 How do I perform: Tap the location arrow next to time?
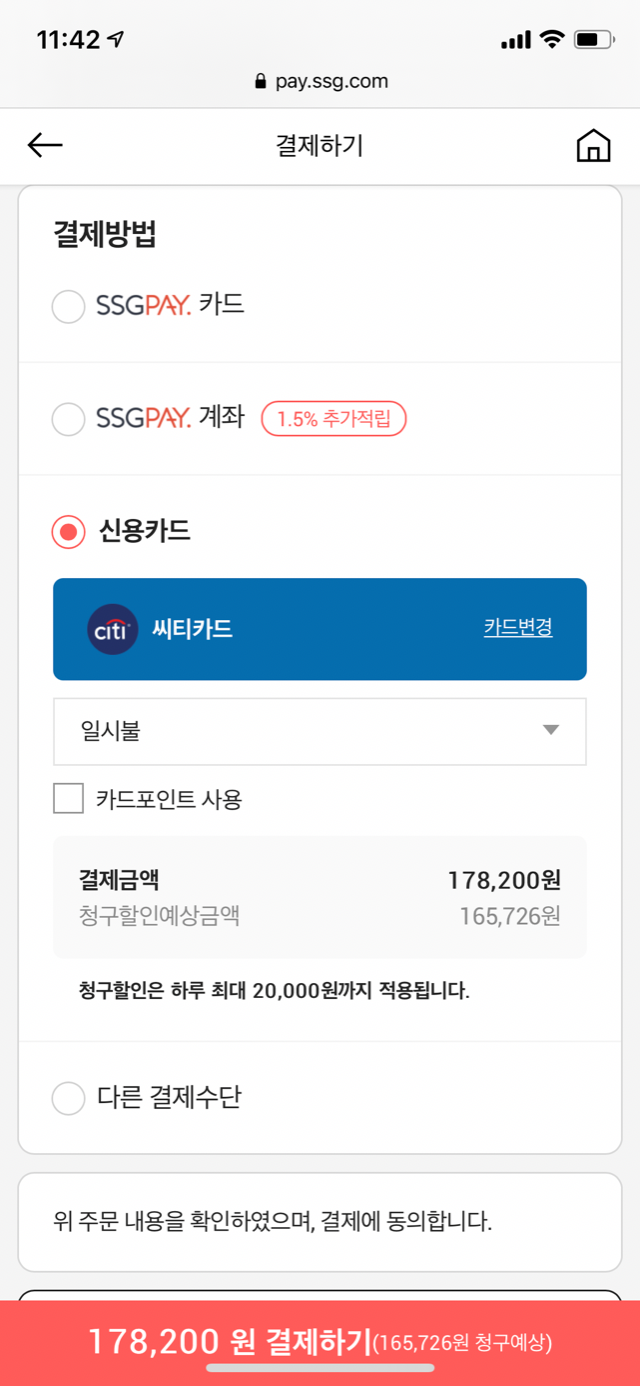(116, 40)
